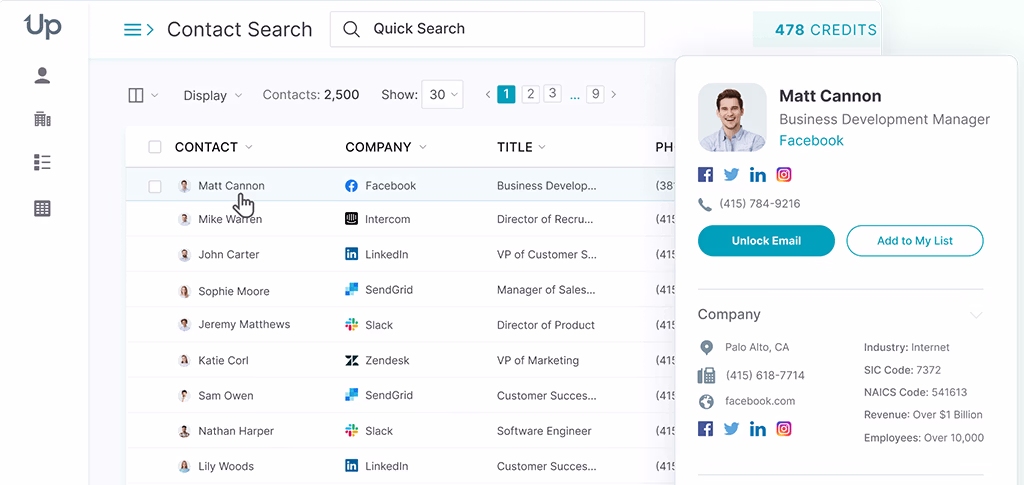1024x485 pixels.
Task: Check the checkbox for Matt Cannon's row
Action: point(155,187)
